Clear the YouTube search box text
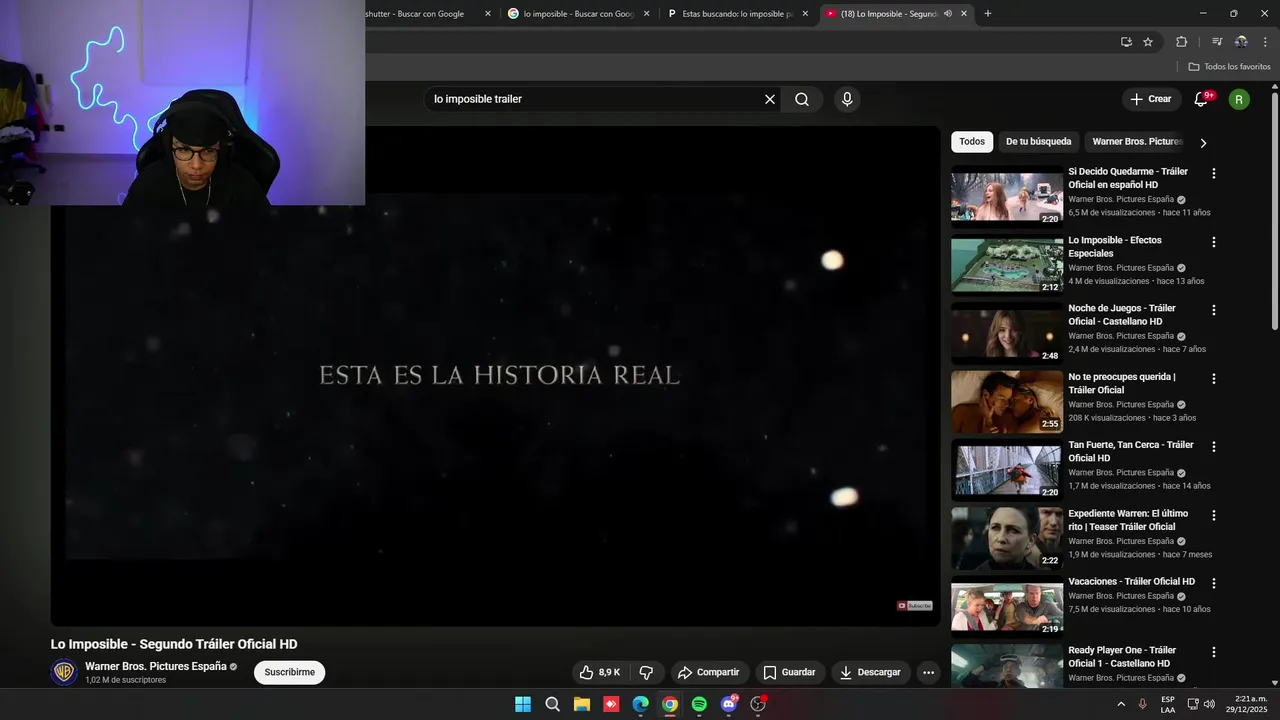Screen dimensions: 1280x720 [x=770, y=99]
